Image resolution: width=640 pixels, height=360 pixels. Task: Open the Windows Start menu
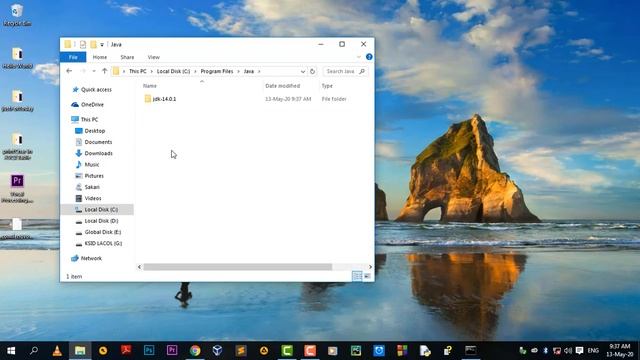[x=11, y=351]
